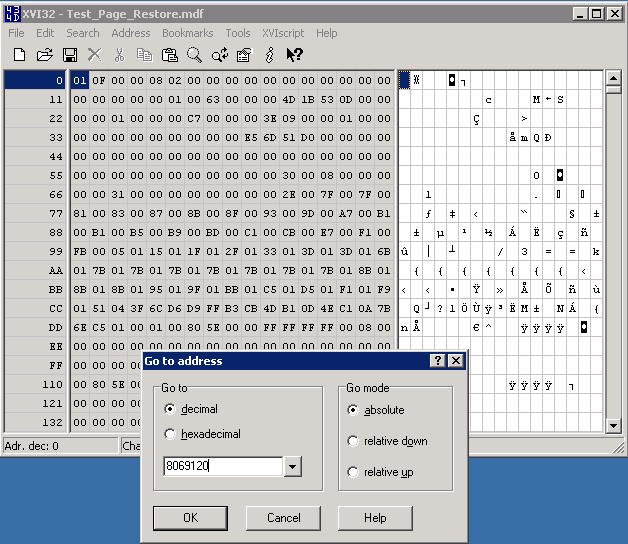This screenshot has height=544, width=628.
Task: Click the What's This help cursor icon
Action: tap(294, 54)
